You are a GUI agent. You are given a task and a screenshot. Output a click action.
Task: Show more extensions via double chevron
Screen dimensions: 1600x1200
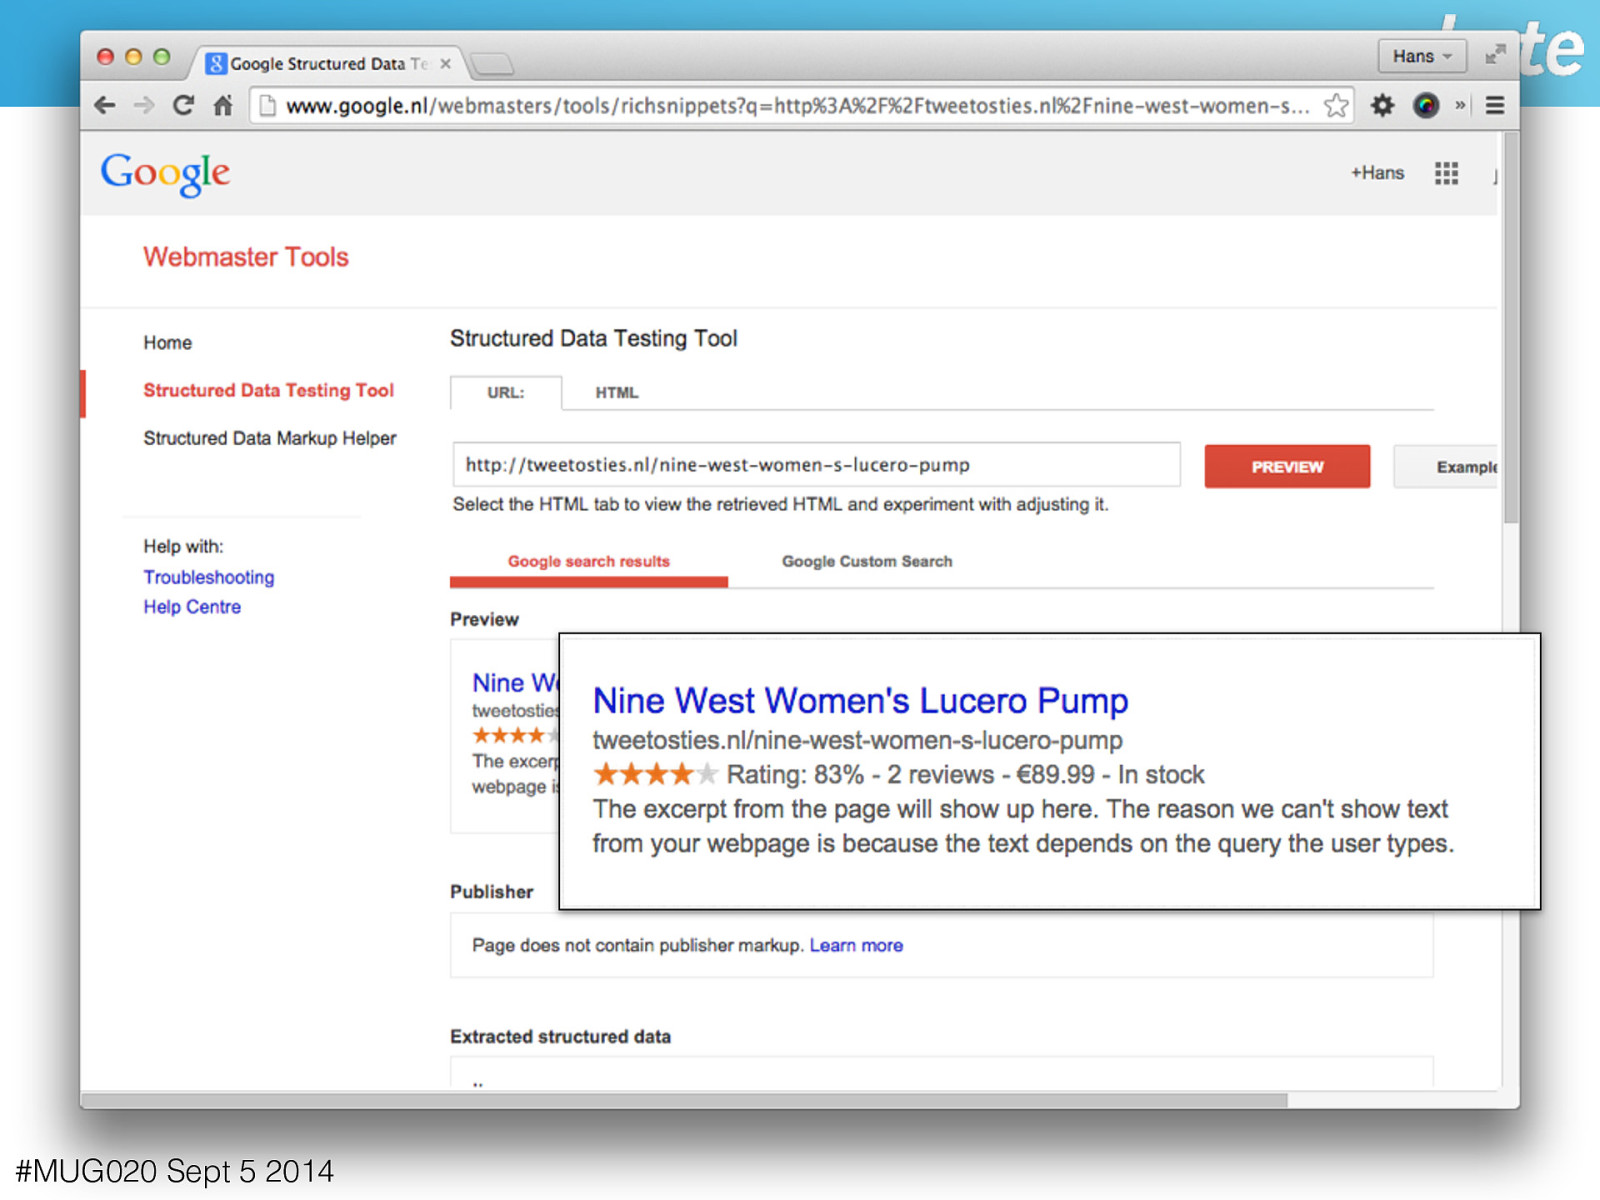(x=1460, y=105)
